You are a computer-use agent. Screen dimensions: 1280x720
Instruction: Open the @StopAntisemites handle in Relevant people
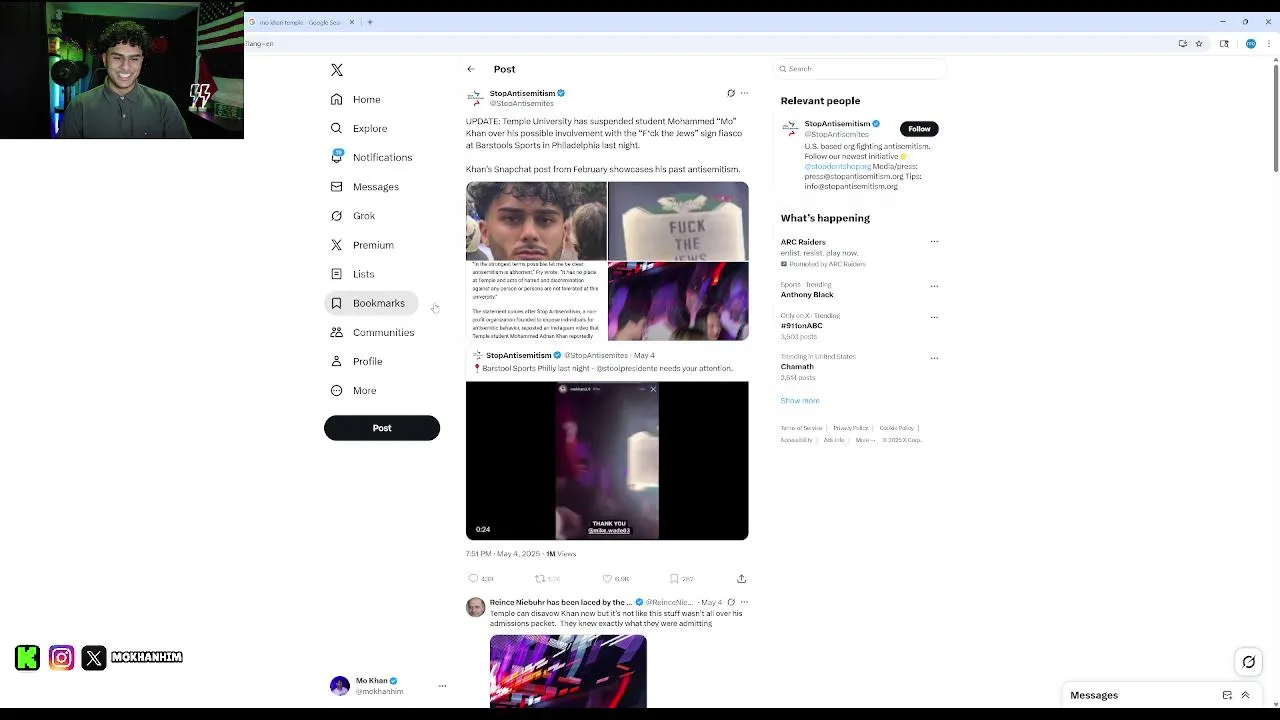click(837, 134)
